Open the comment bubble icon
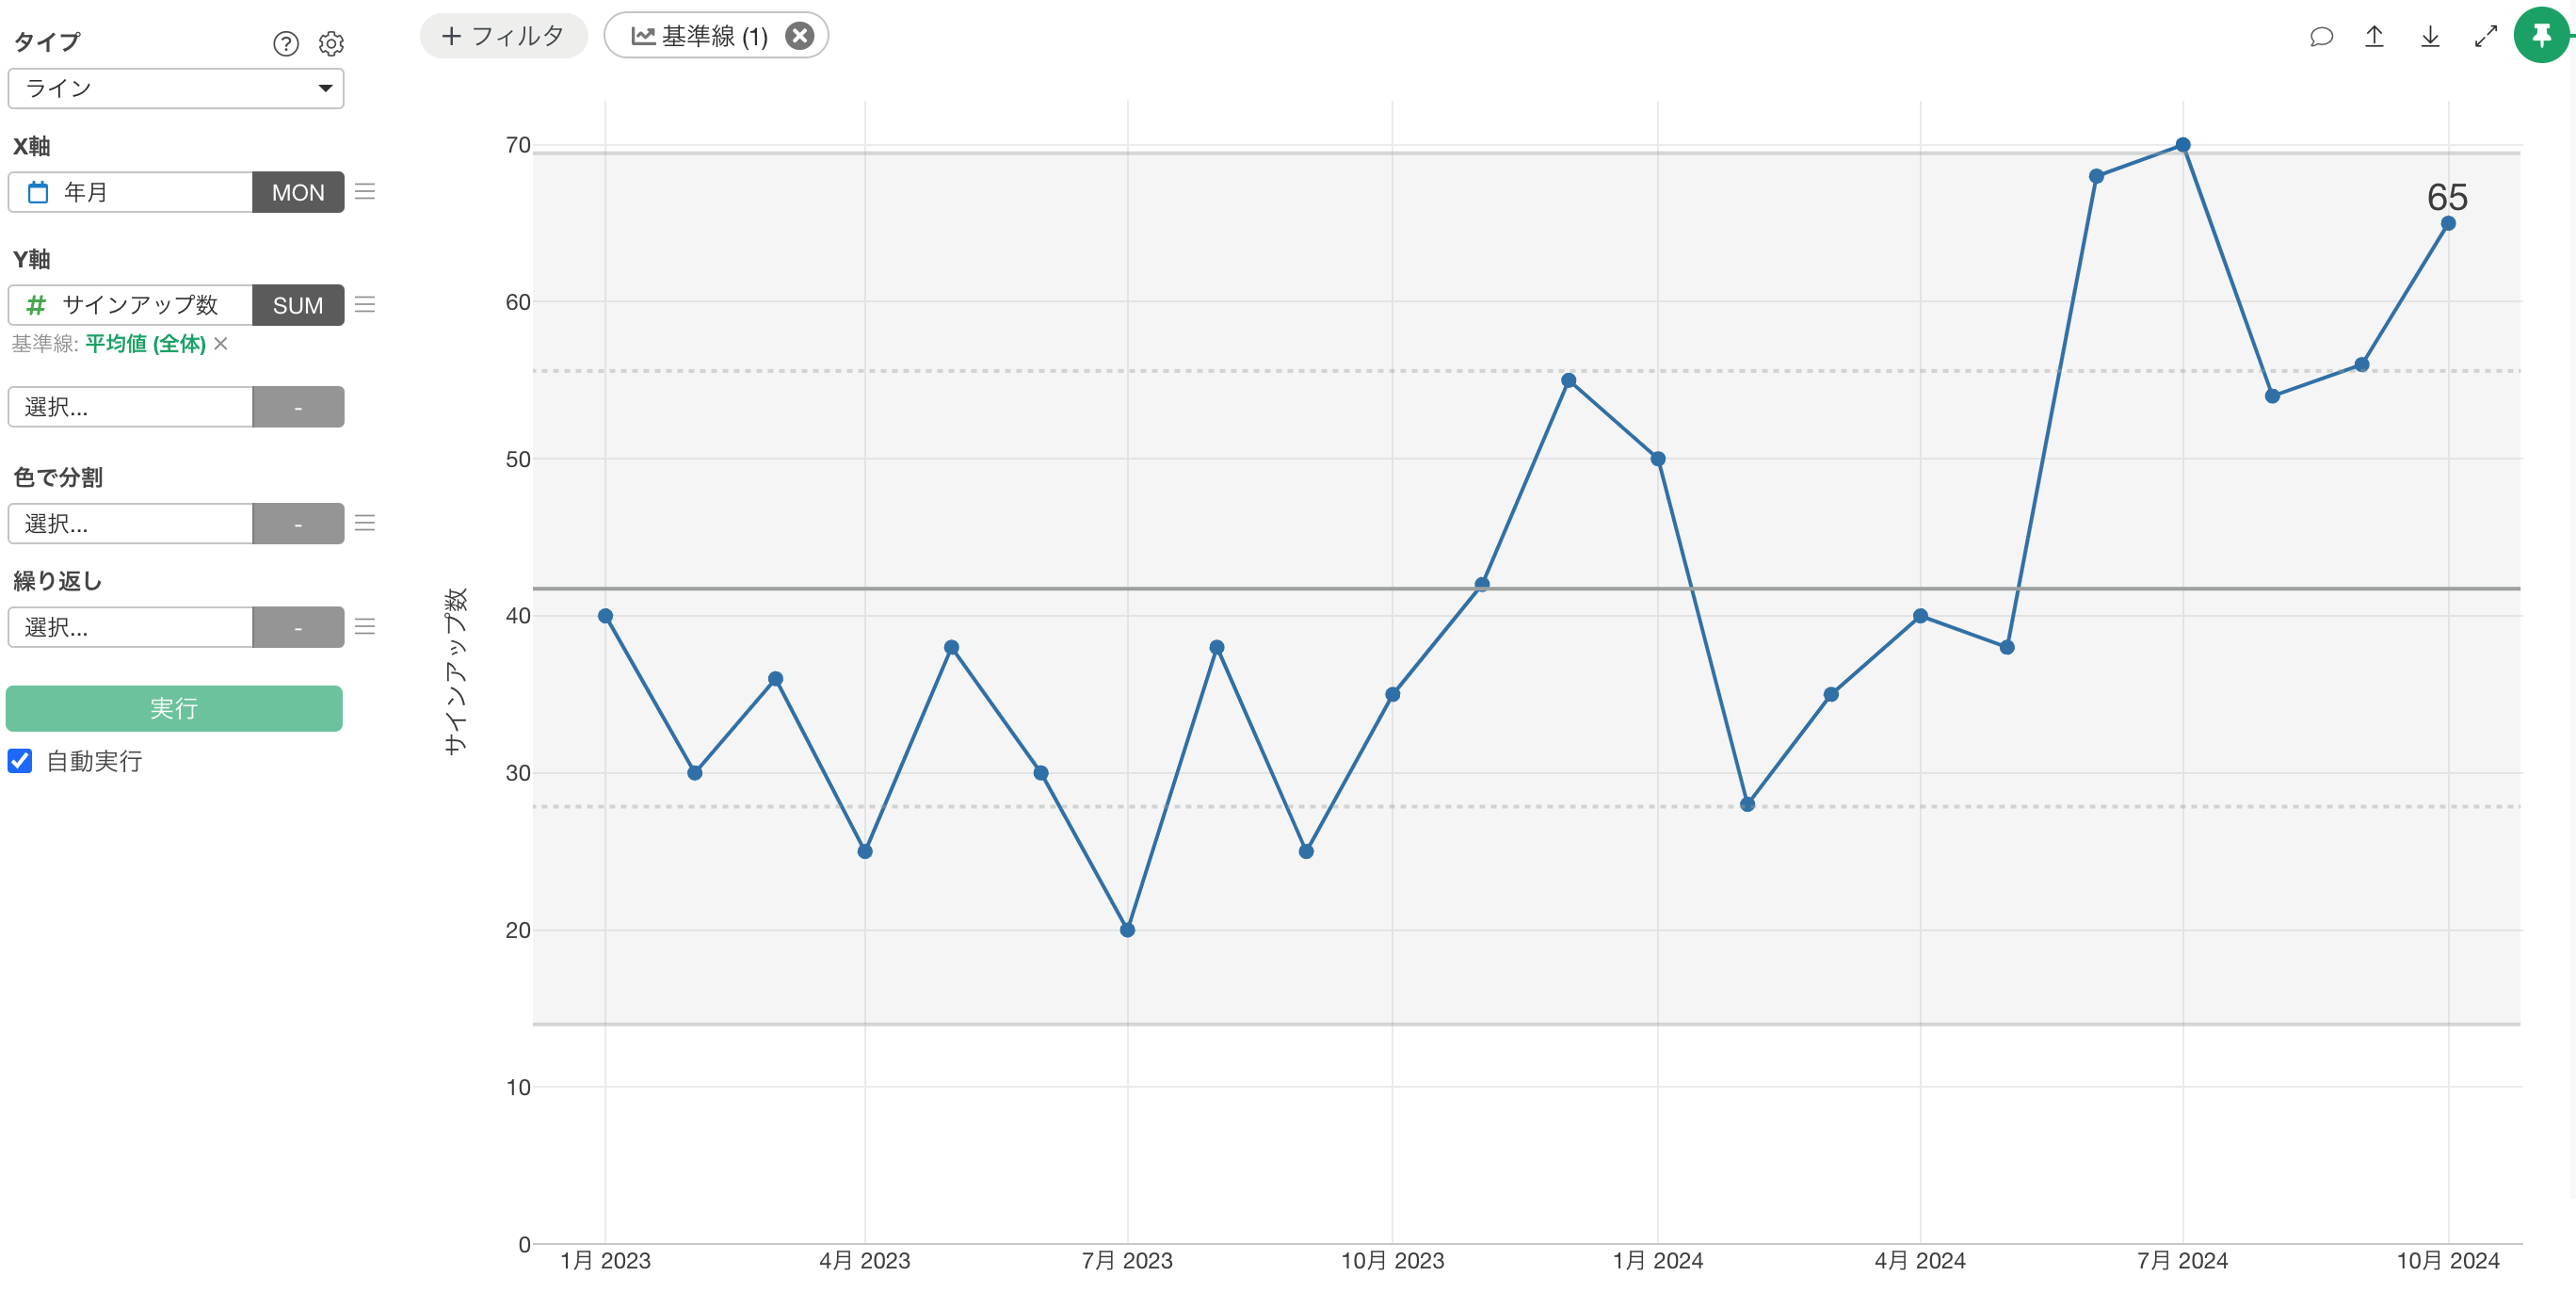The height and width of the screenshot is (1292, 2576). (2321, 37)
